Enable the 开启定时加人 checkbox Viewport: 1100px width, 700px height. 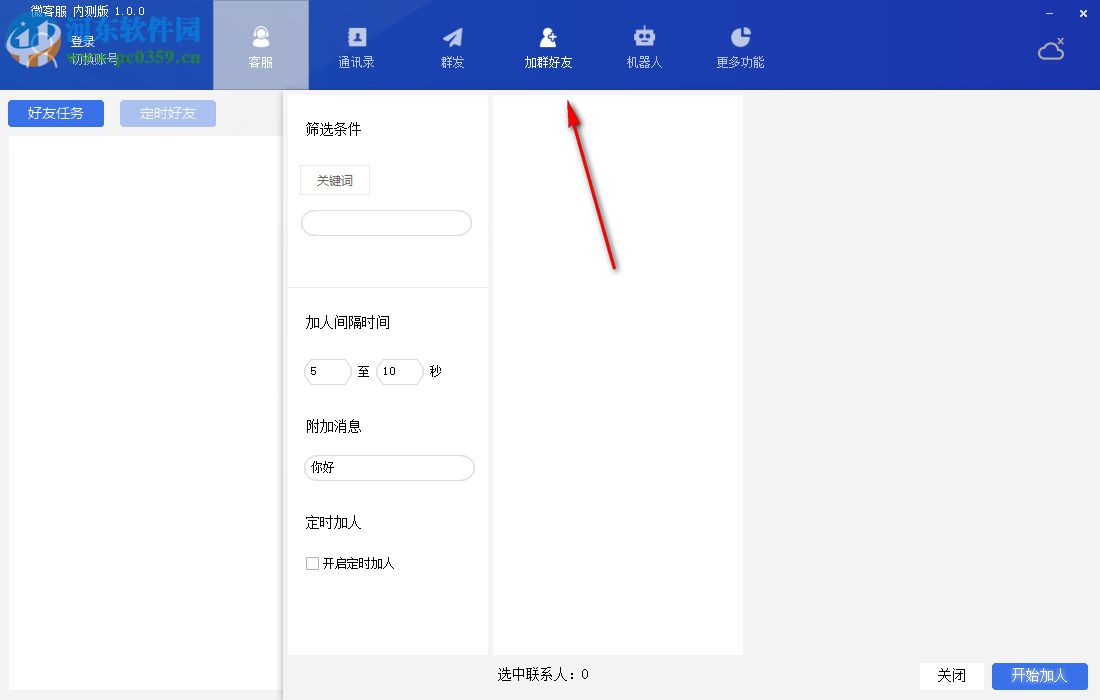[x=312, y=563]
